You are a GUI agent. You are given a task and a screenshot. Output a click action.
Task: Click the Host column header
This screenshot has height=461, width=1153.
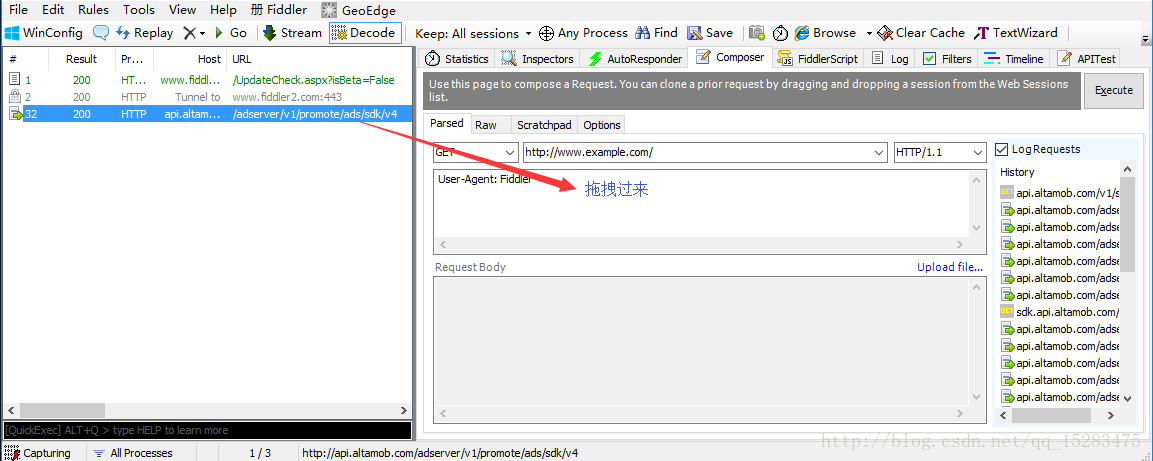click(190, 59)
